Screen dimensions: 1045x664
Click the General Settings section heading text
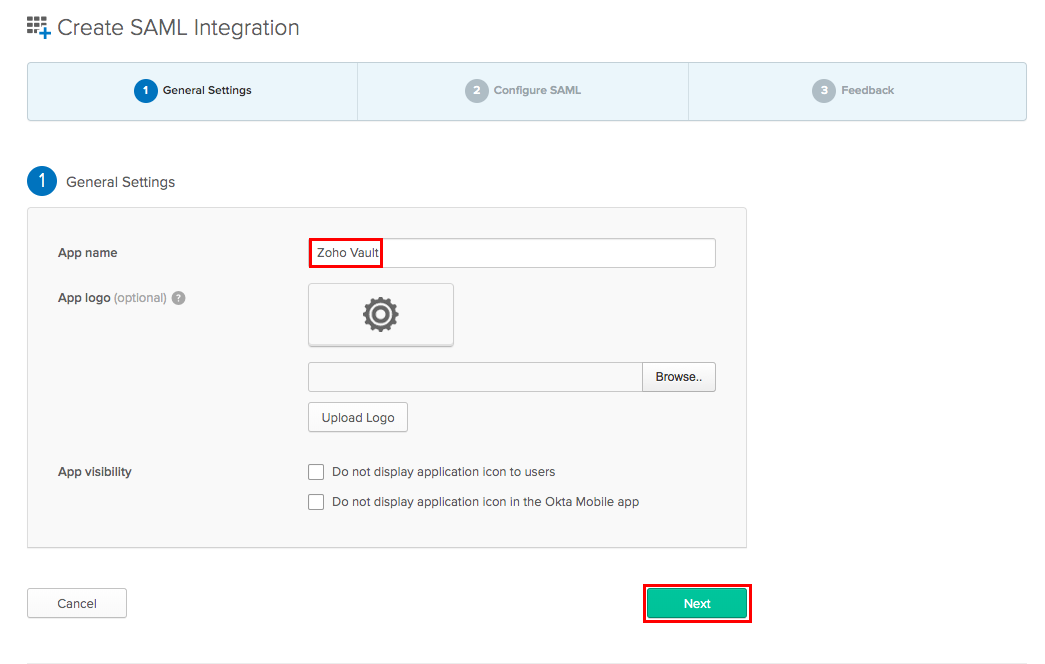[120, 182]
